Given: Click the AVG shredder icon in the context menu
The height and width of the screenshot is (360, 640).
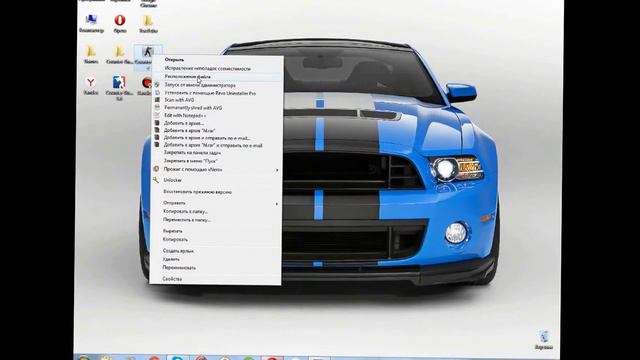Looking at the screenshot, I should pyautogui.click(x=157, y=107).
